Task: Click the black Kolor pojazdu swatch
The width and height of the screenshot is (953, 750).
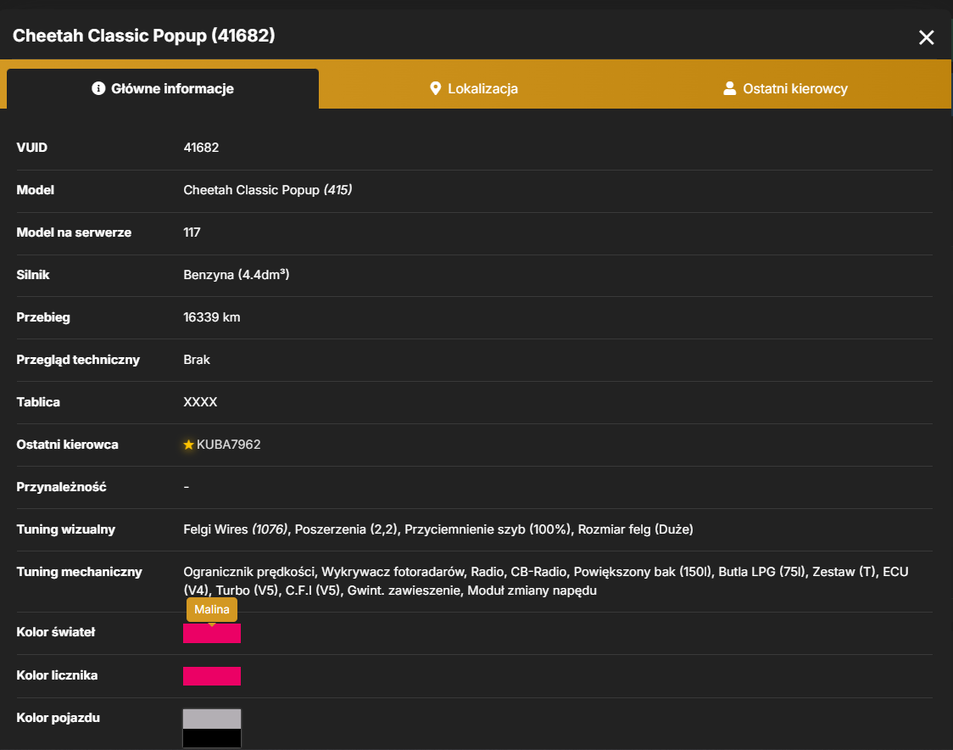Action: coord(212,738)
